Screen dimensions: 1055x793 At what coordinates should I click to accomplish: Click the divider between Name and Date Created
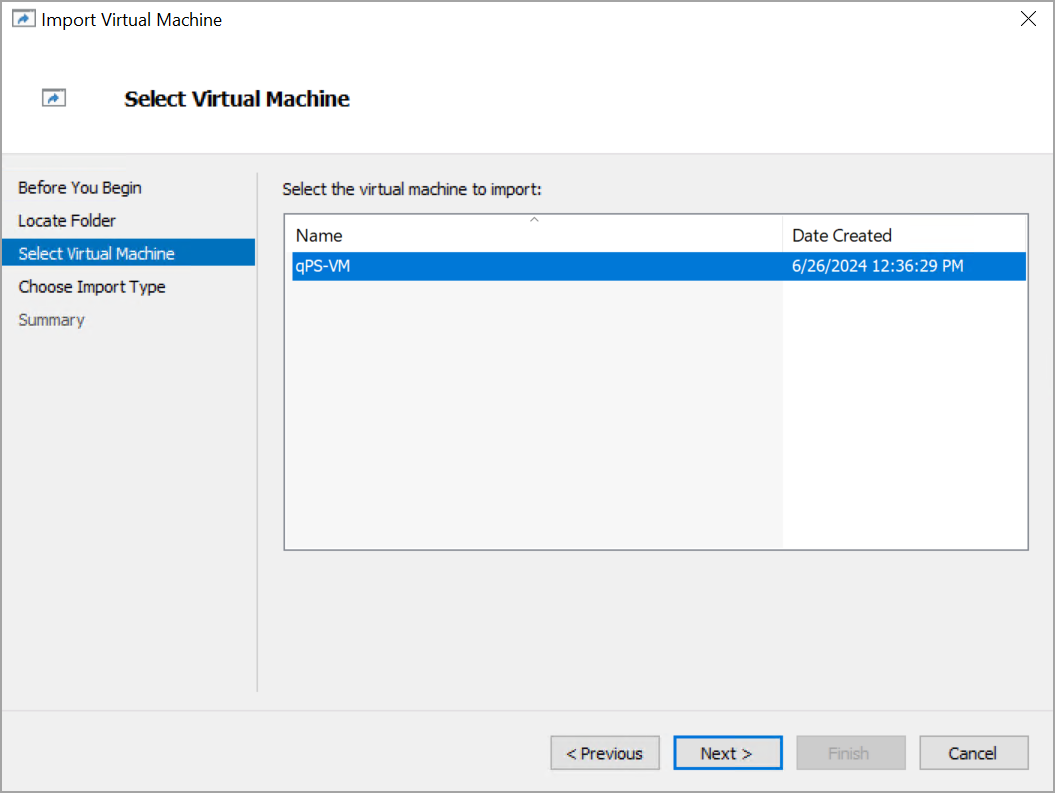(x=784, y=235)
